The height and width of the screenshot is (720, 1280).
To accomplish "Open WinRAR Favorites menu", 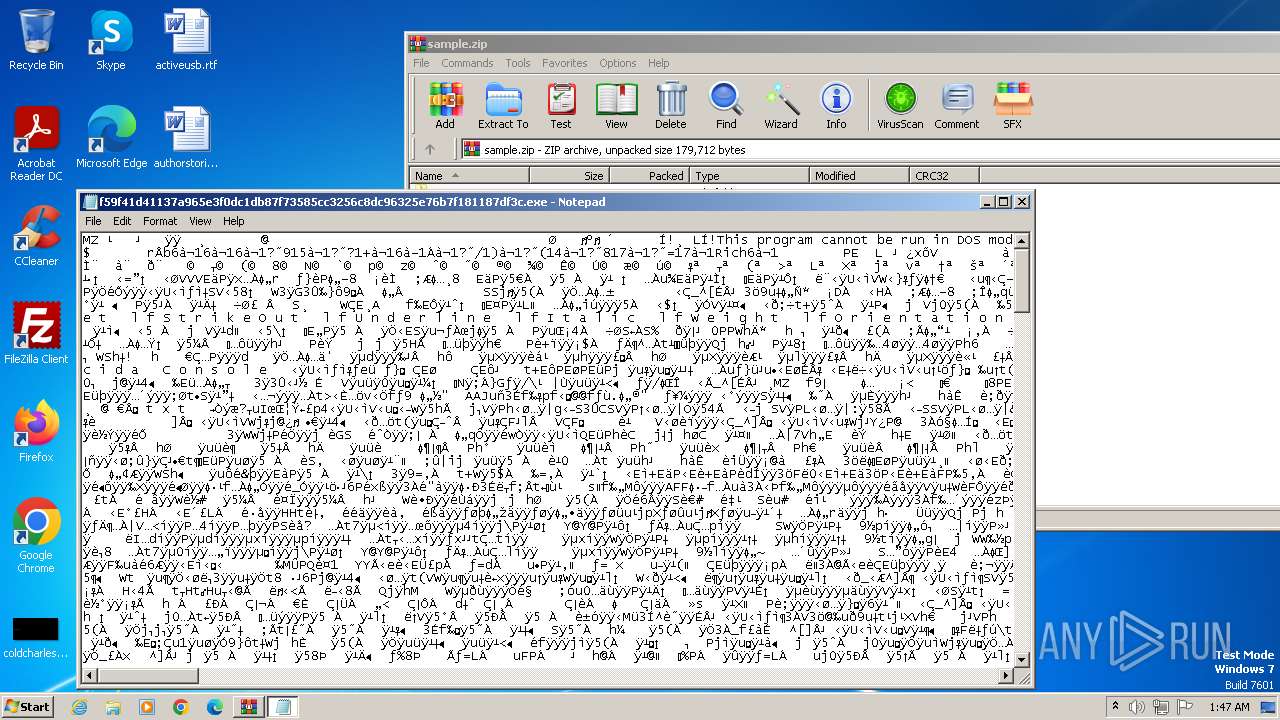I will tap(565, 63).
